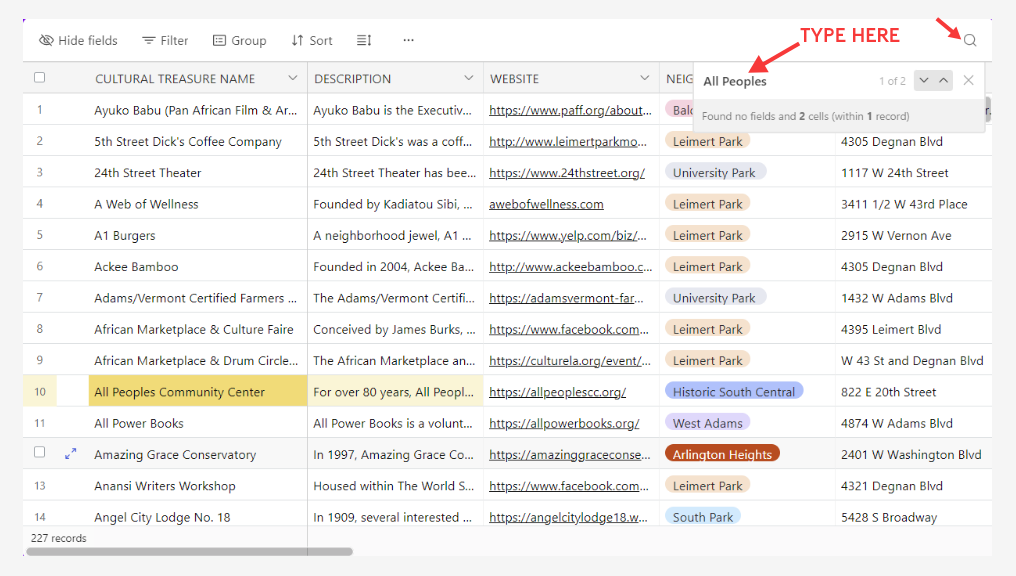Open the culturela.org/event link

[x=570, y=360]
